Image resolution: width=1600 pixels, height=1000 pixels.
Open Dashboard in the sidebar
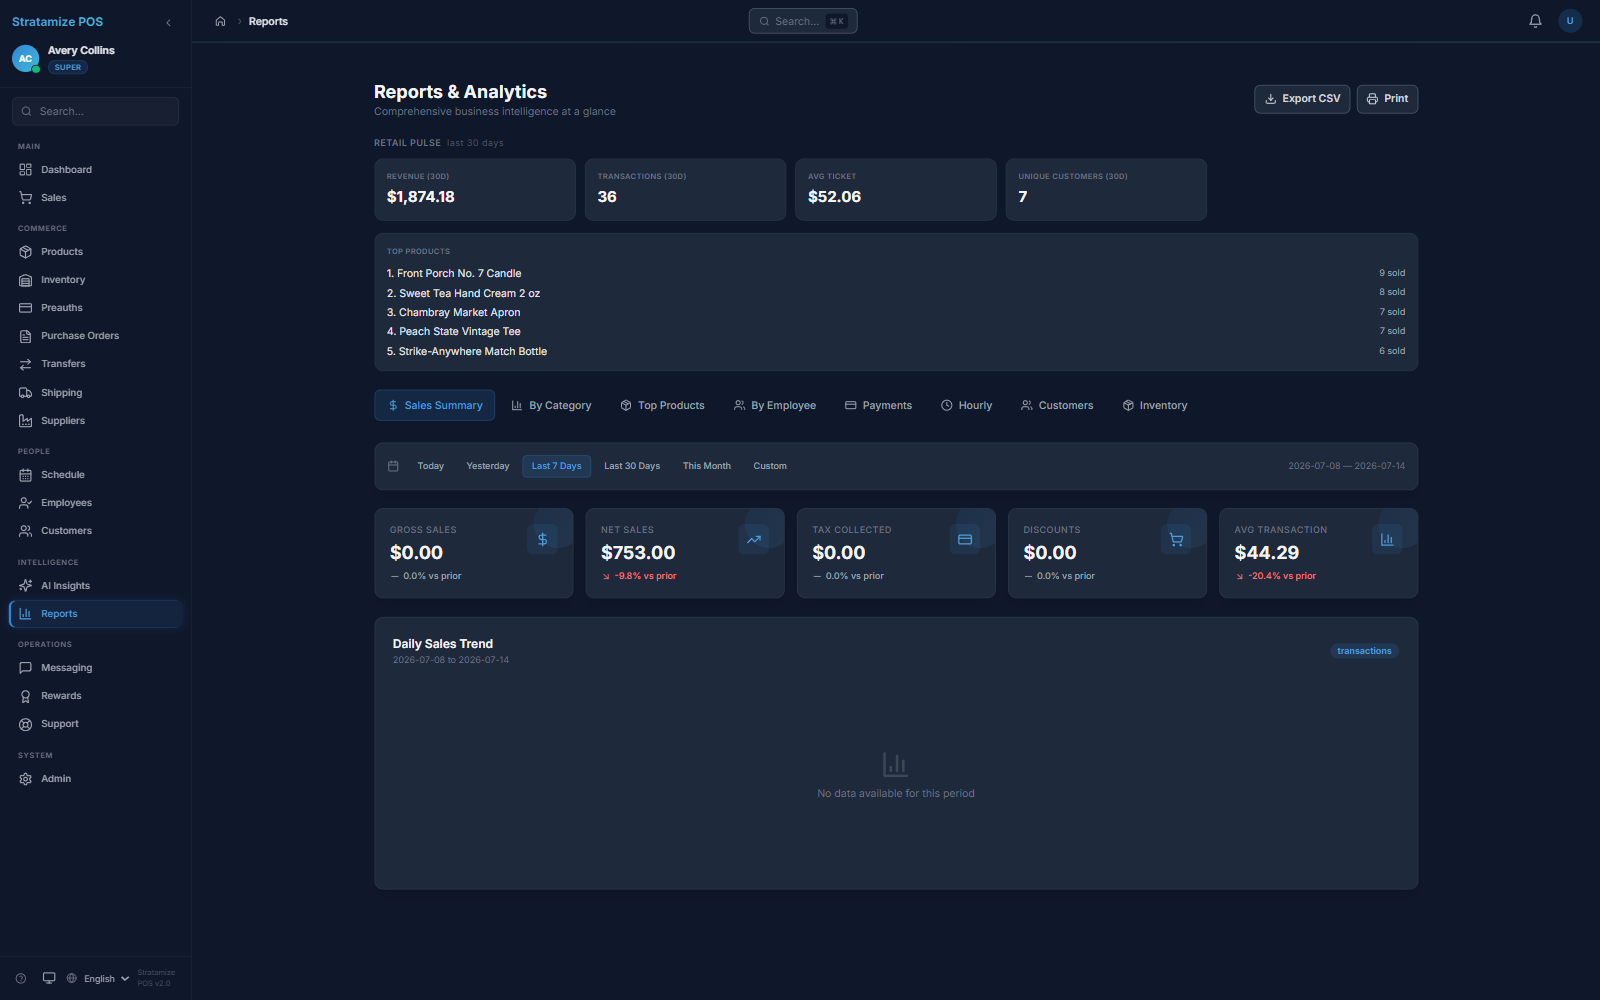pyautogui.click(x=96, y=170)
